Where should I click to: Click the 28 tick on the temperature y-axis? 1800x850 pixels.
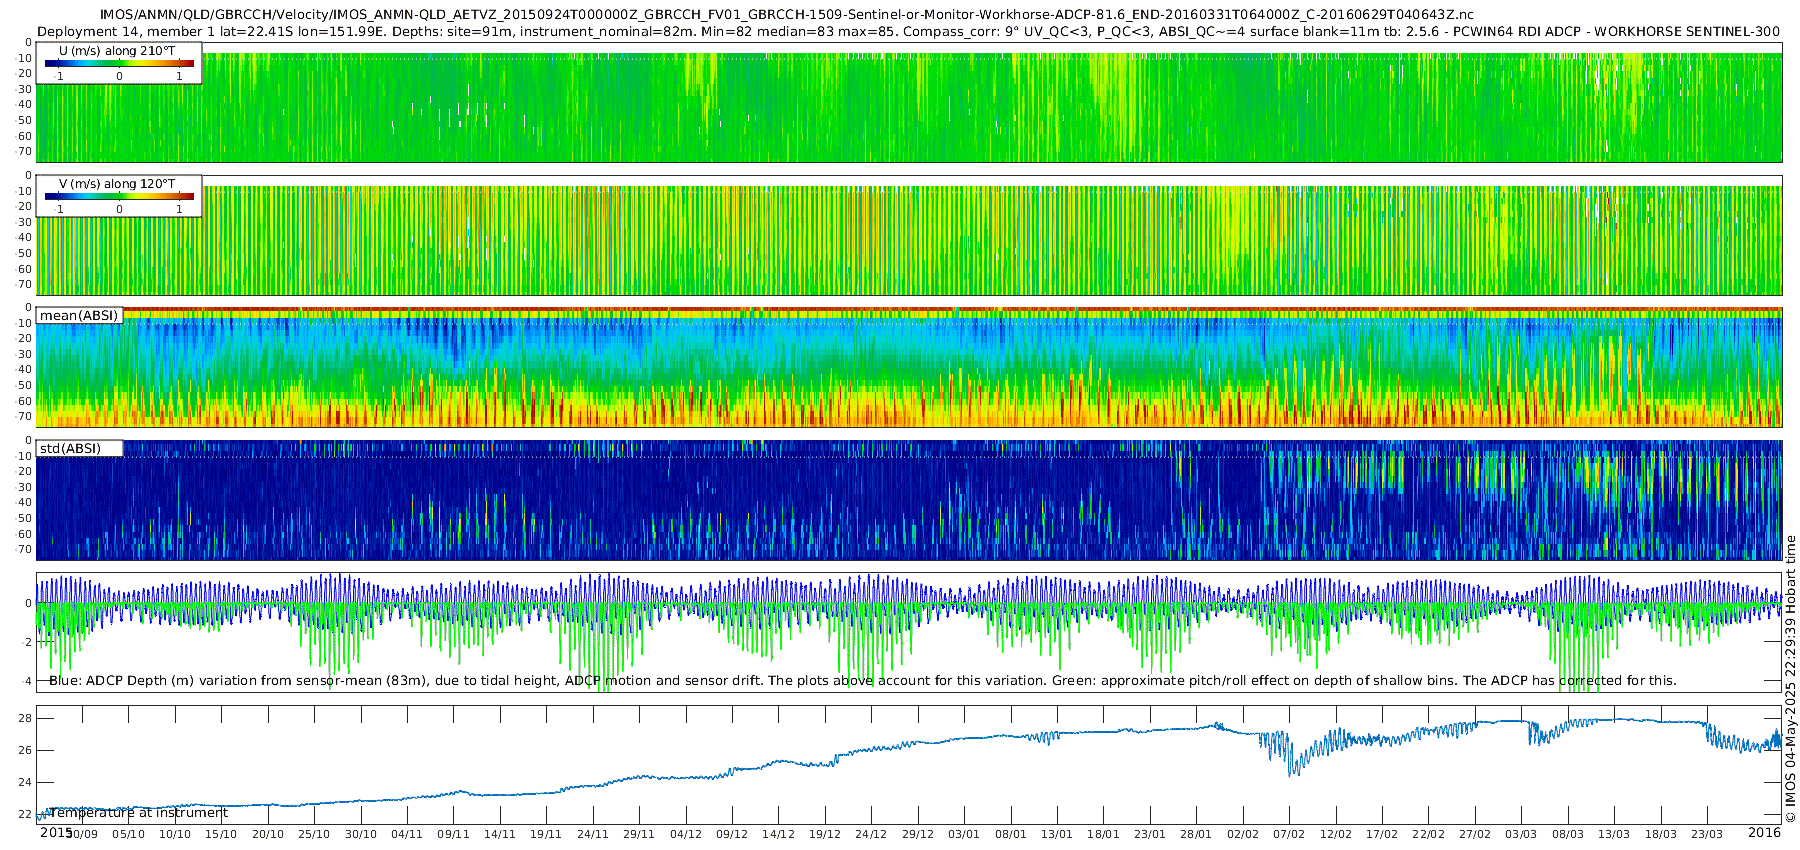[25, 718]
